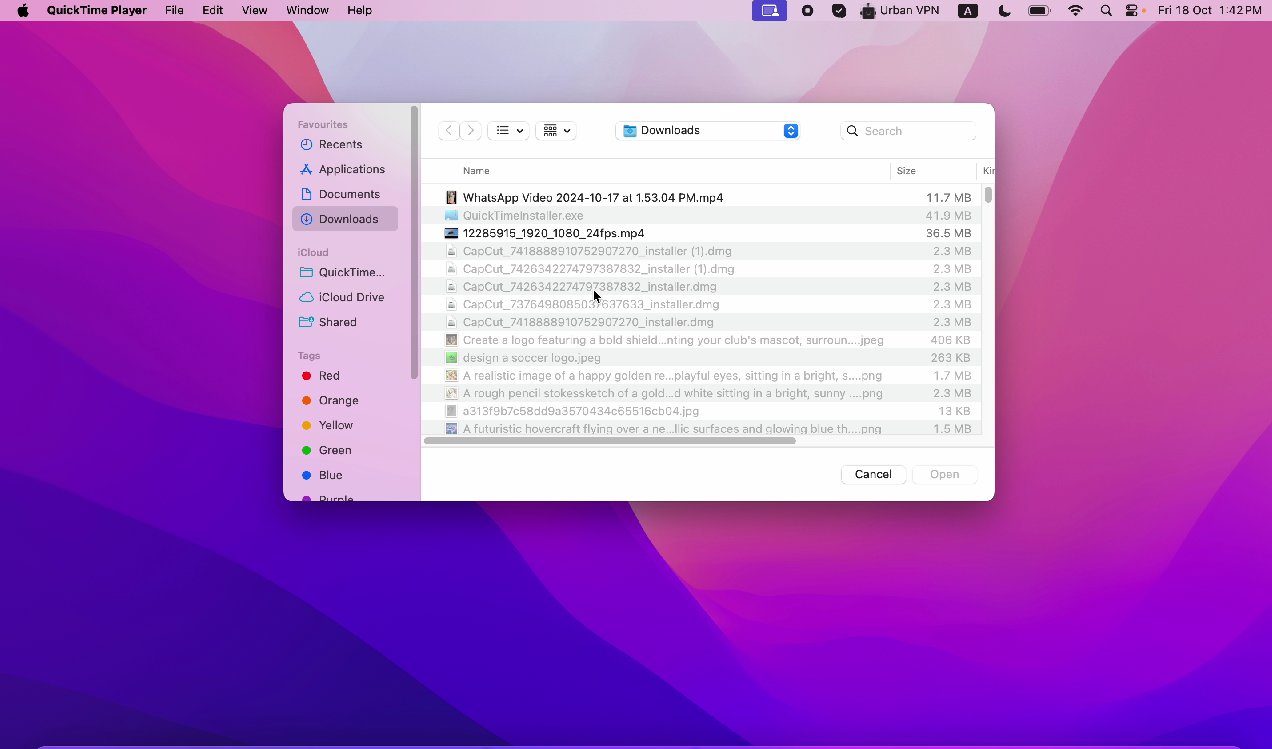Open the File menu

tap(174, 10)
